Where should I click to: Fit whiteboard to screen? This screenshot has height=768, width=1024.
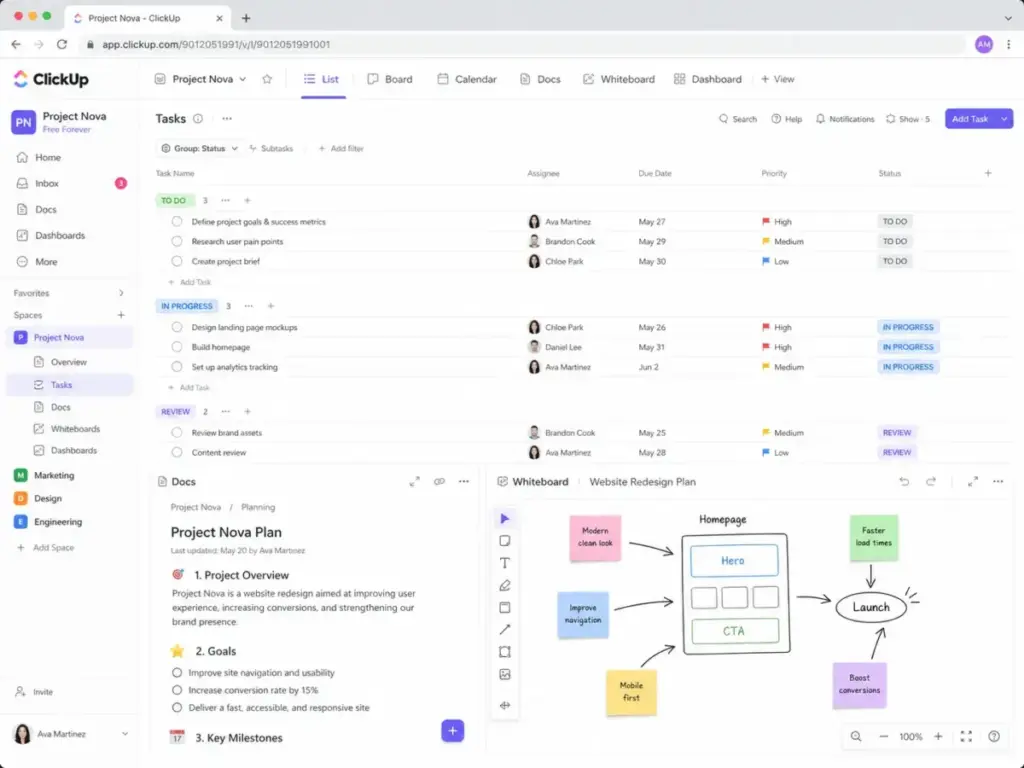coord(966,737)
